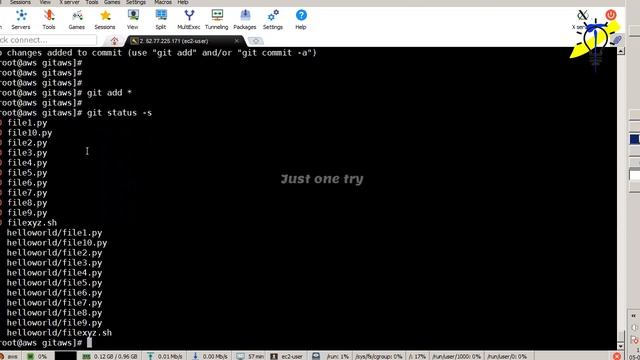Click helloworld/file1.py line

(54, 233)
